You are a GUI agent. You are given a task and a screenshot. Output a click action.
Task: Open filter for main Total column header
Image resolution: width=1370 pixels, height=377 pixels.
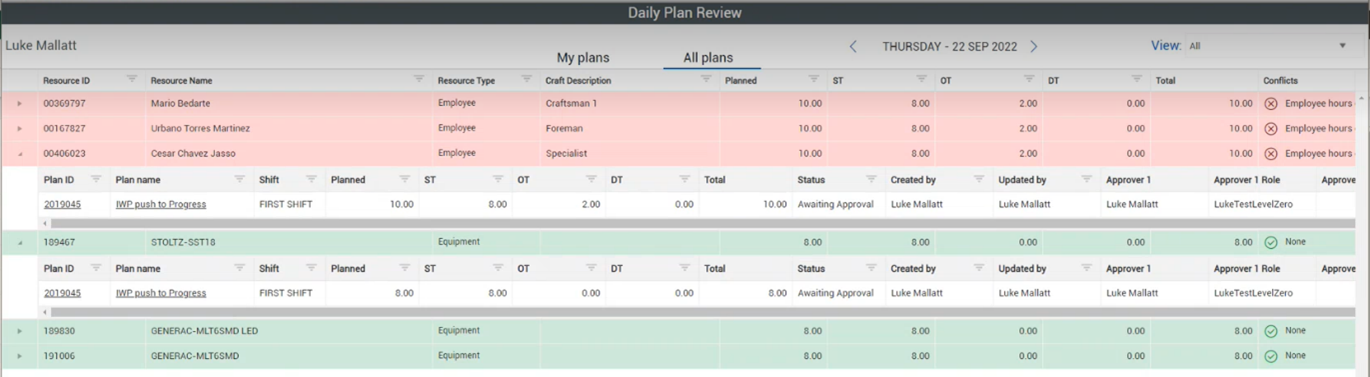[1245, 79]
